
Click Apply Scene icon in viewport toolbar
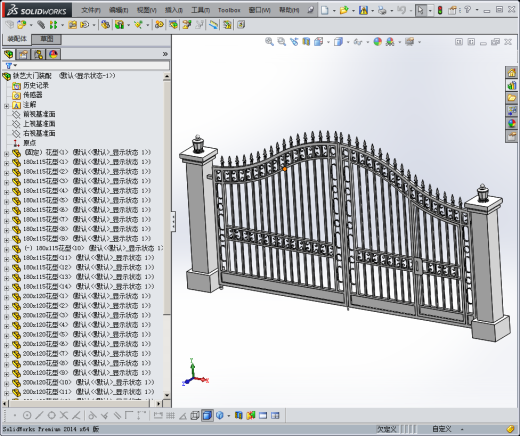pos(390,42)
